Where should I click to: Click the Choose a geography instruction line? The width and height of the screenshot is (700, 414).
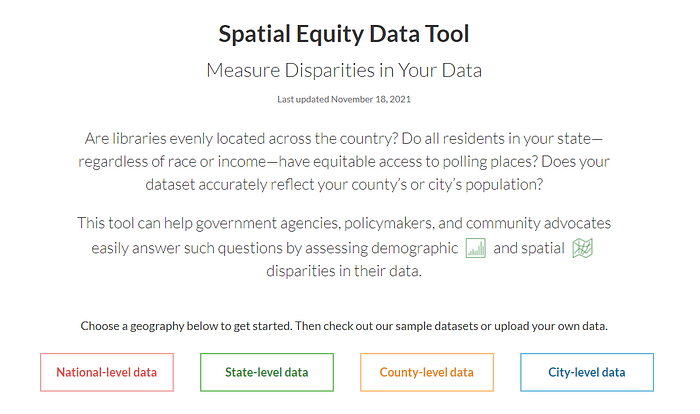[x=344, y=326]
